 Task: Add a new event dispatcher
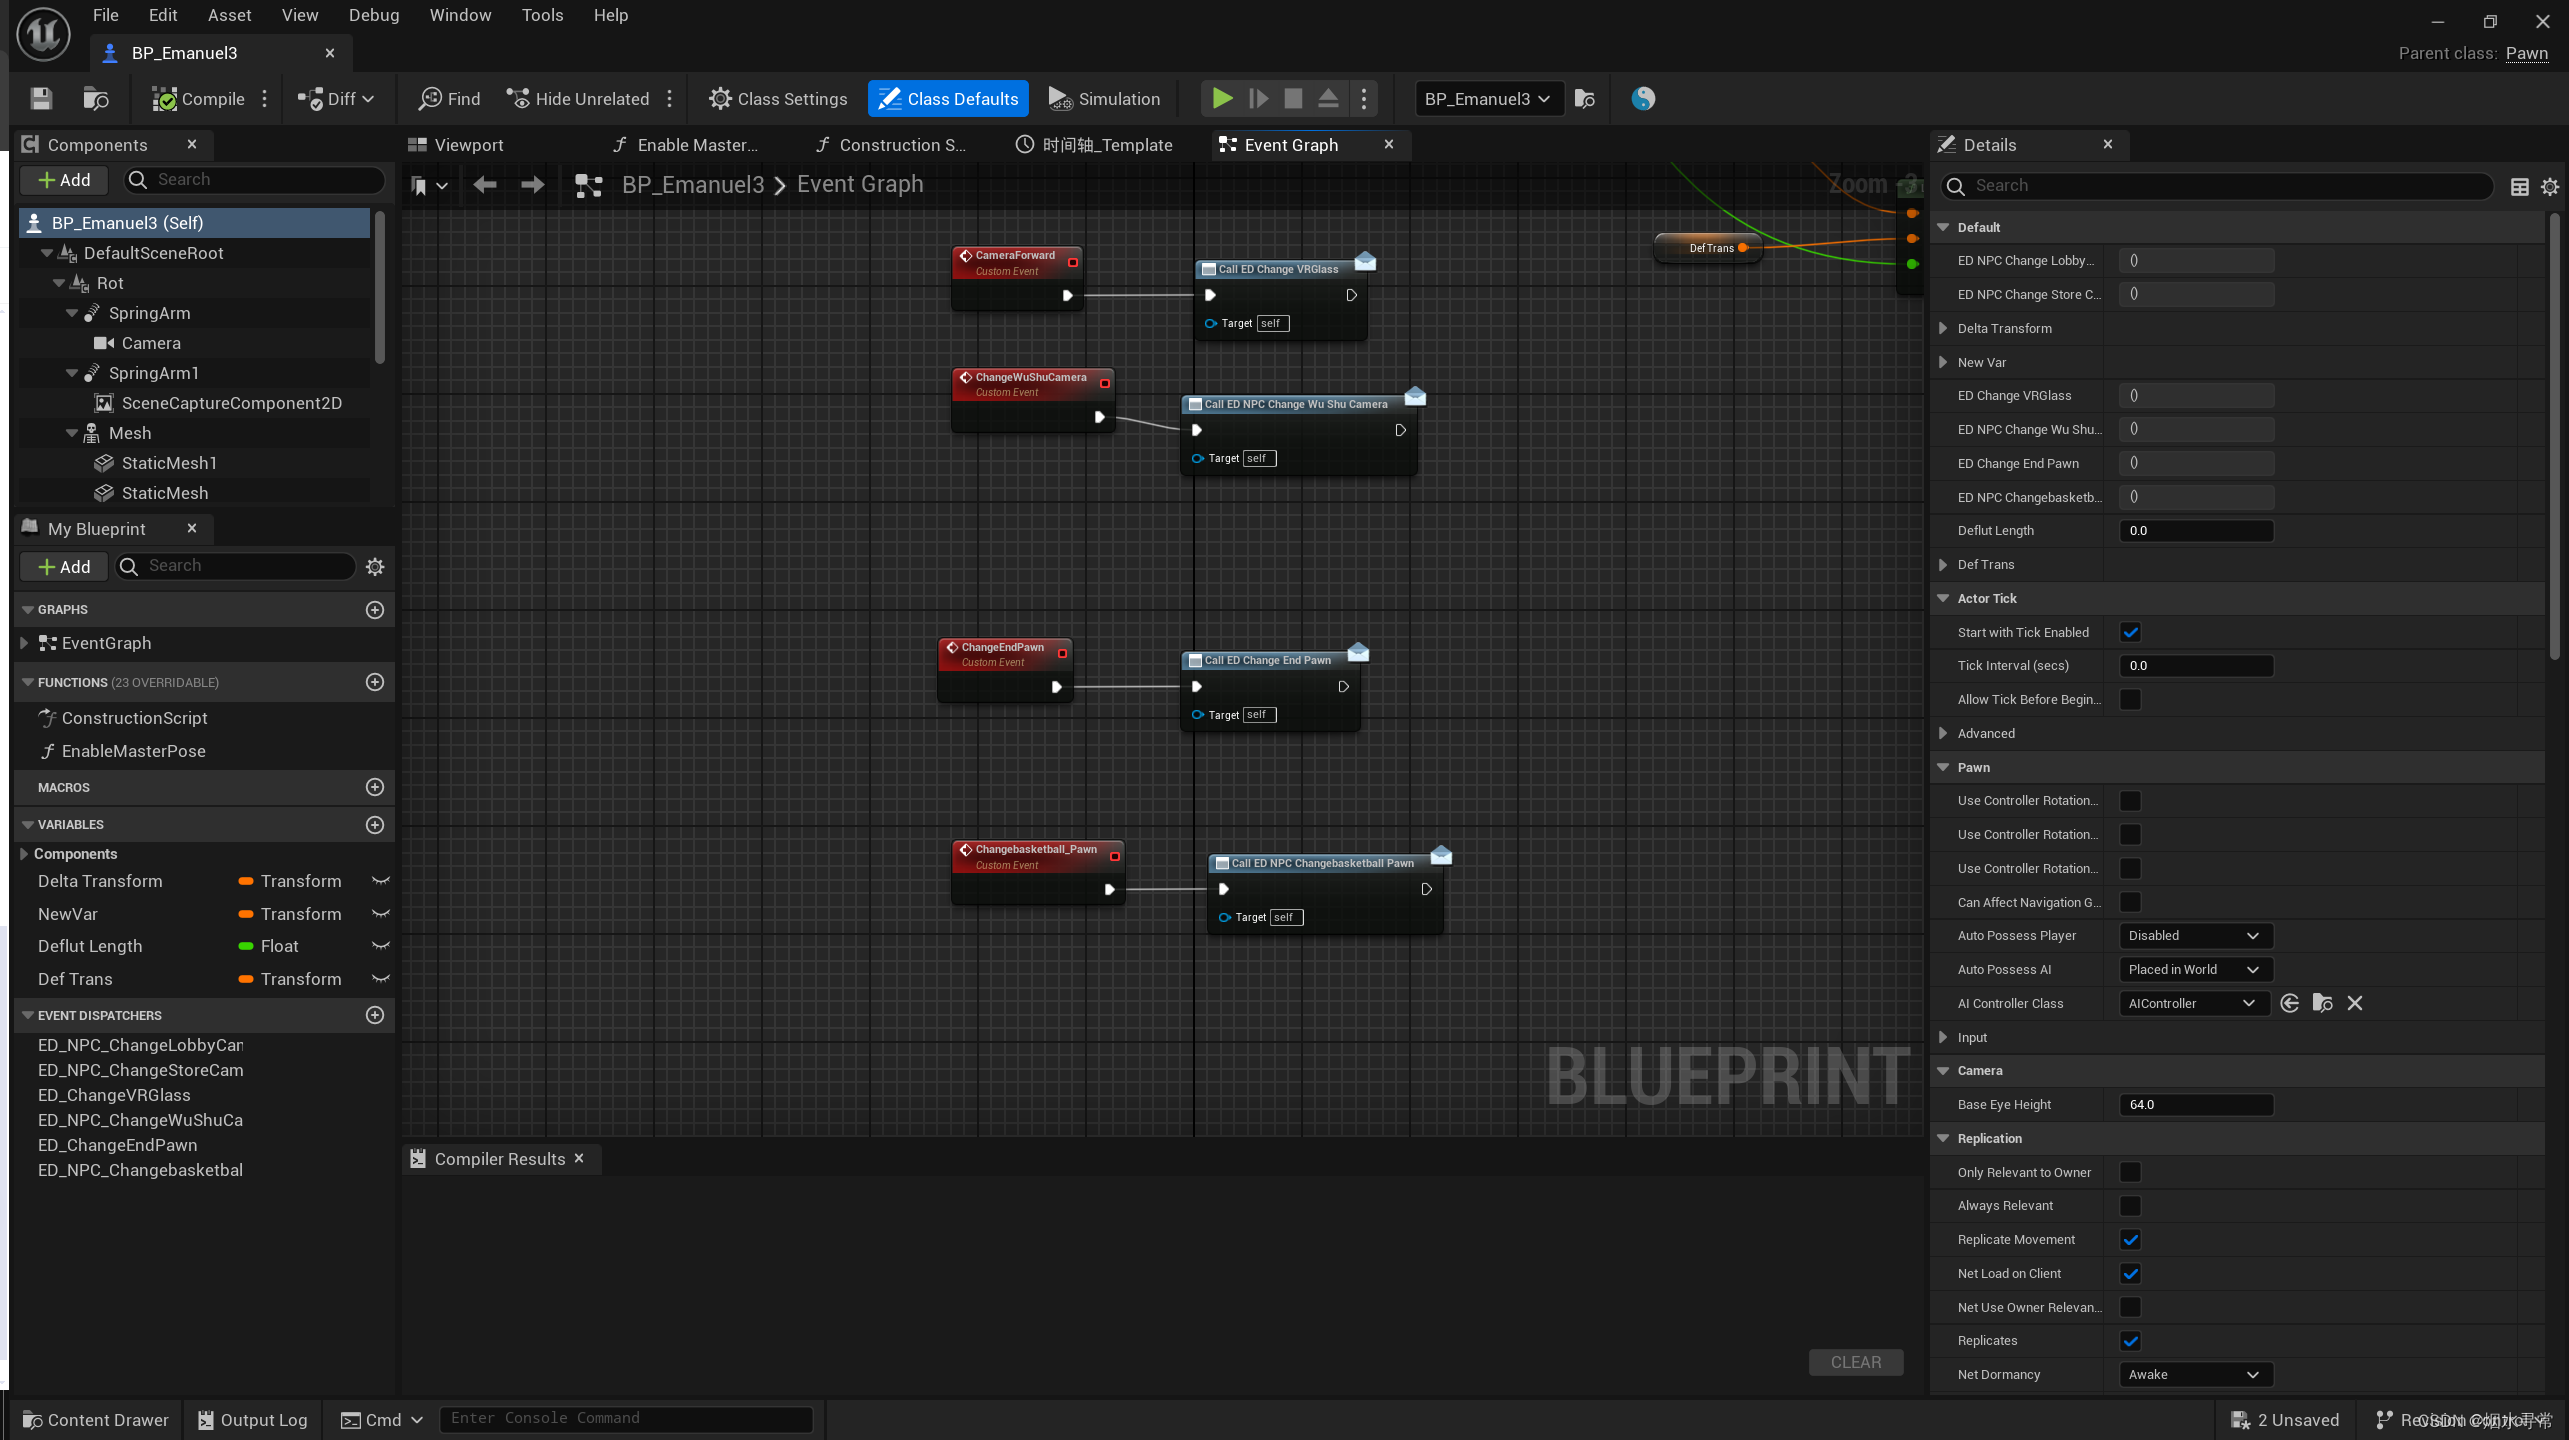(x=375, y=1015)
